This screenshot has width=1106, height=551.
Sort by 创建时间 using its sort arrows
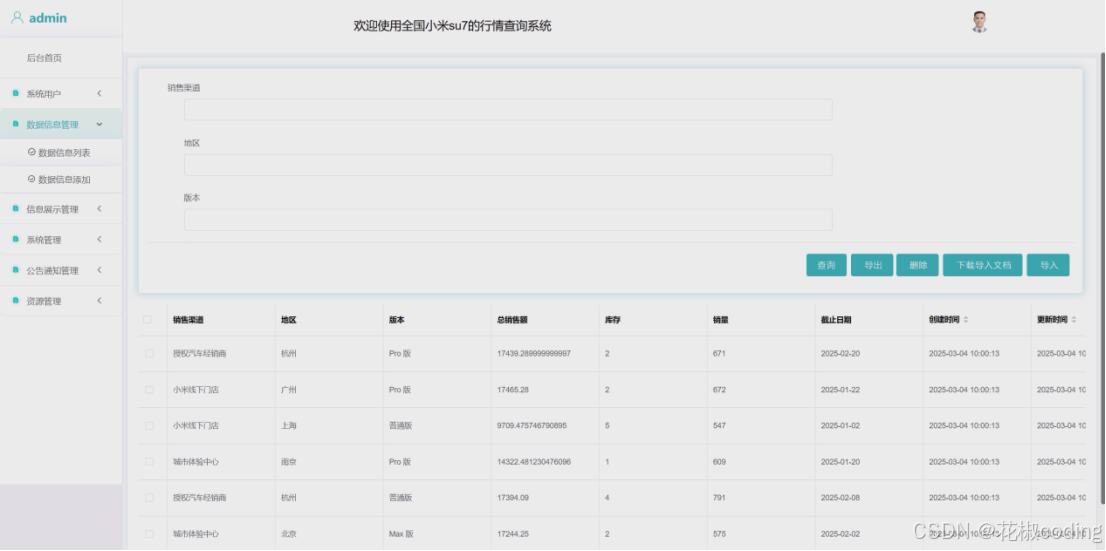pos(966,320)
